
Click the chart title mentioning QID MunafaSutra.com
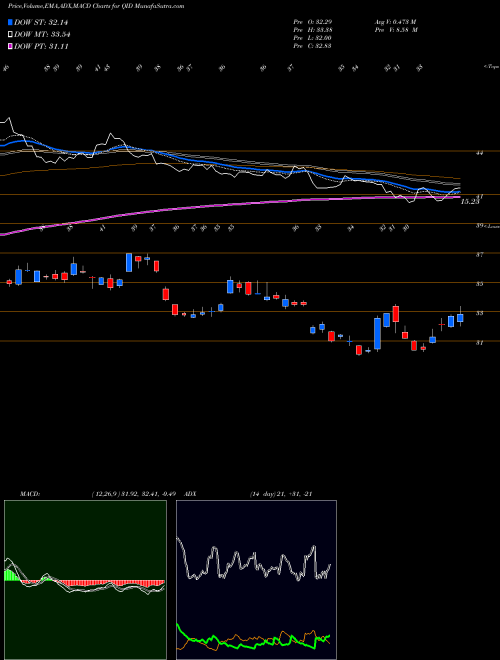tap(96, 6)
